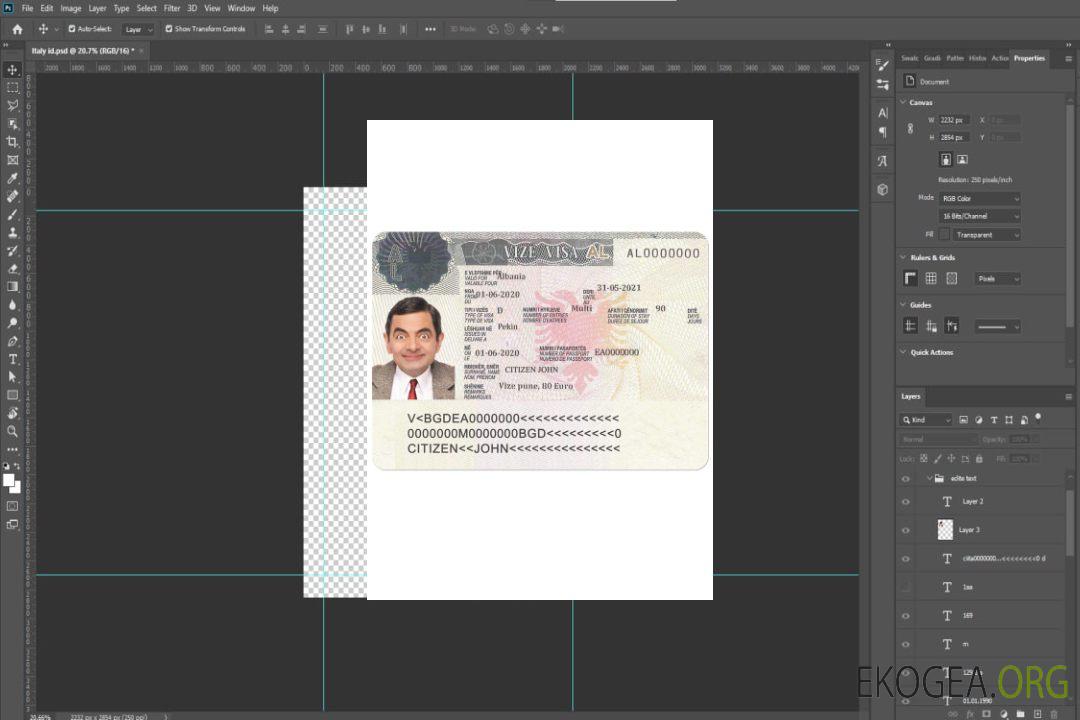Viewport: 1080px width, 720px height.
Task: Hide Layer 3 visibility eye
Action: (906, 530)
